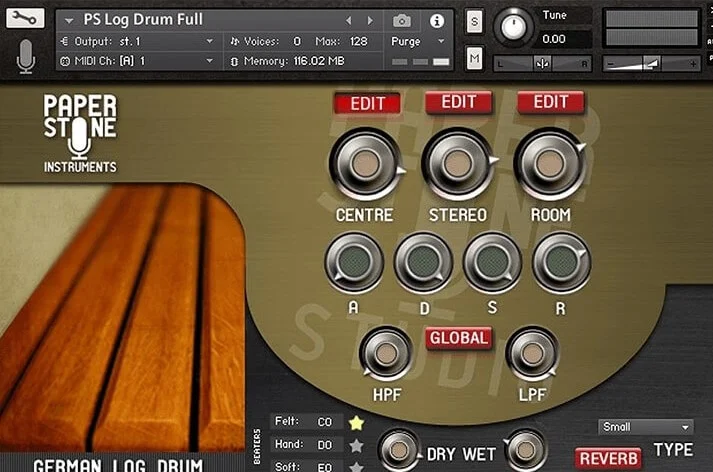The image size is (713, 472).
Task: Toggle the Soft beater star
Action: [x=356, y=467]
